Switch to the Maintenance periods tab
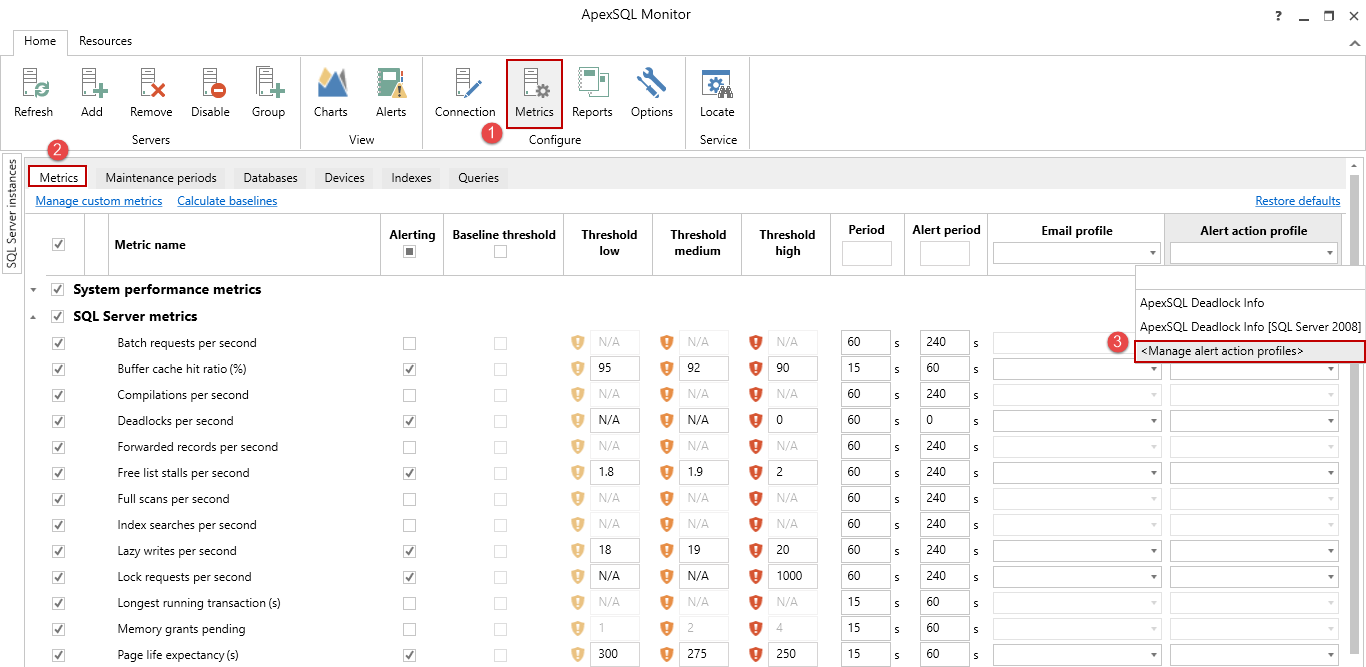Viewport: 1366px width, 667px height. click(161, 178)
